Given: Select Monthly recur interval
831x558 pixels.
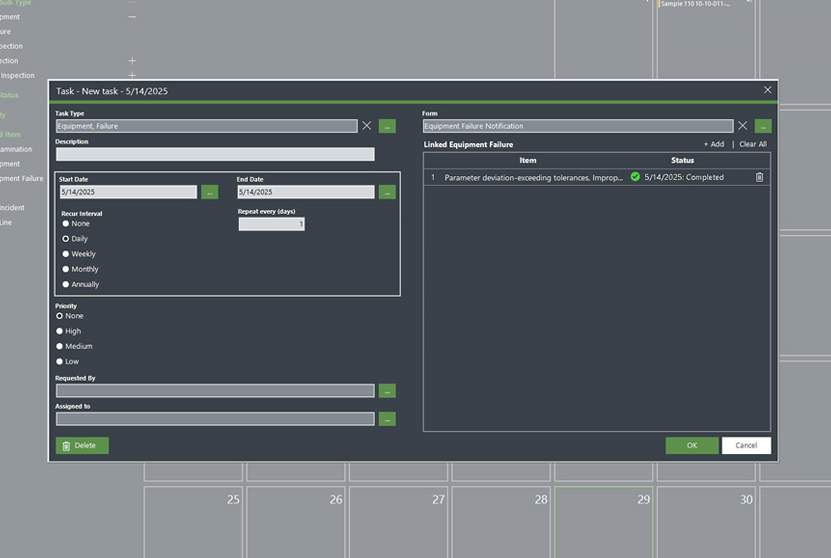Looking at the screenshot, I should pyautogui.click(x=66, y=269).
